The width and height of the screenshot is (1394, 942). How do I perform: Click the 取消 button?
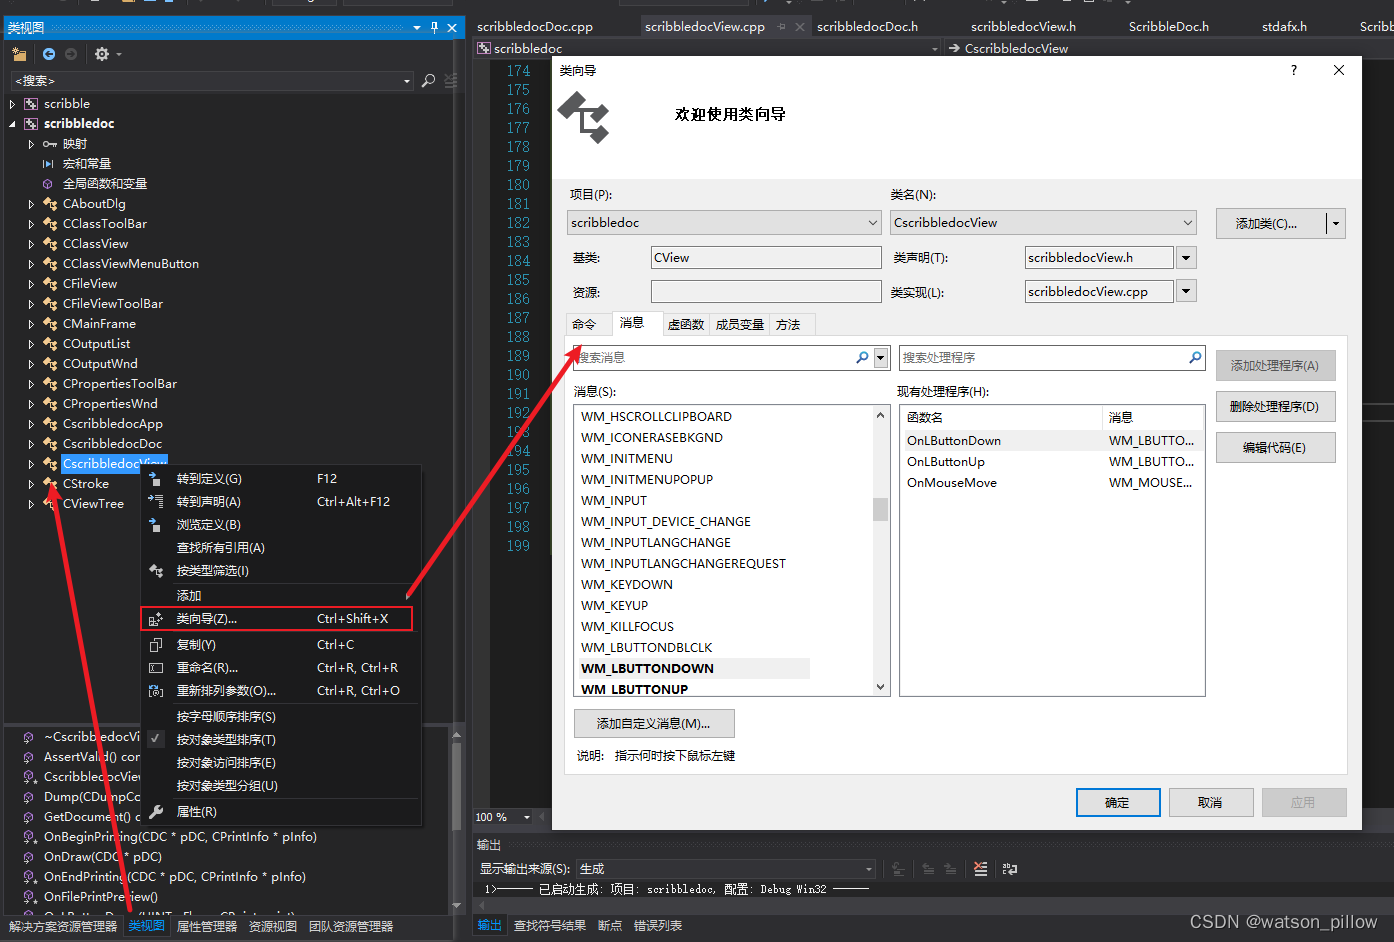[1210, 802]
